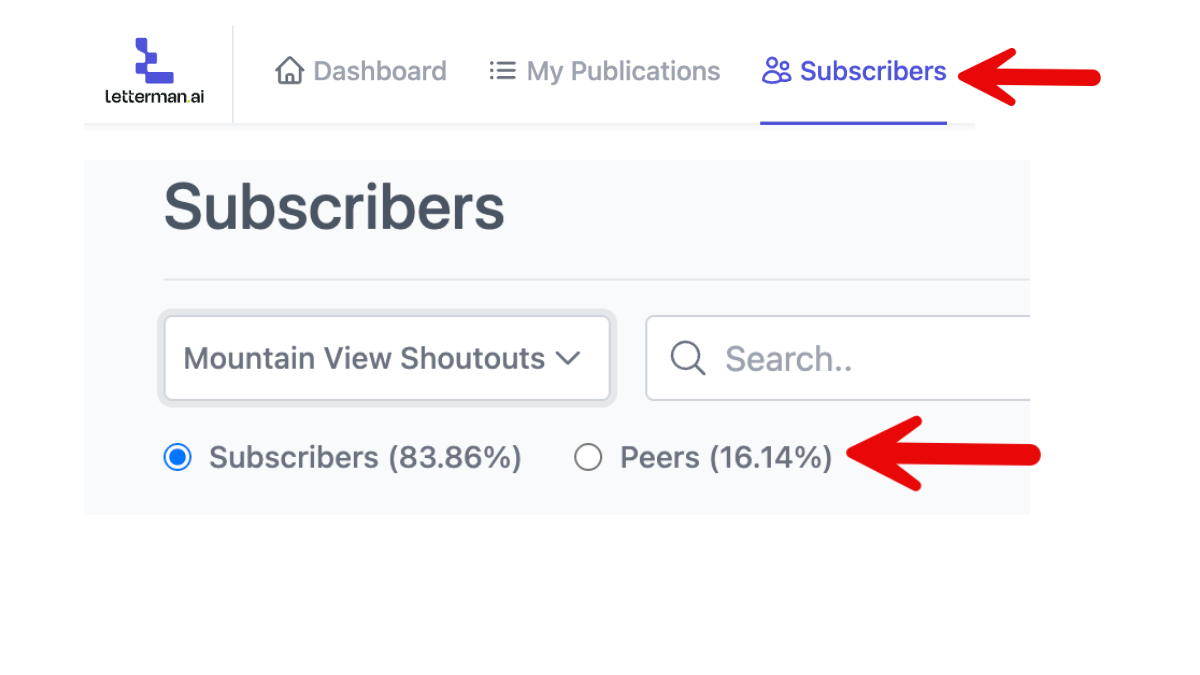The height and width of the screenshot is (675, 1200).
Task: Click the Dashboard home icon
Action: (x=289, y=71)
